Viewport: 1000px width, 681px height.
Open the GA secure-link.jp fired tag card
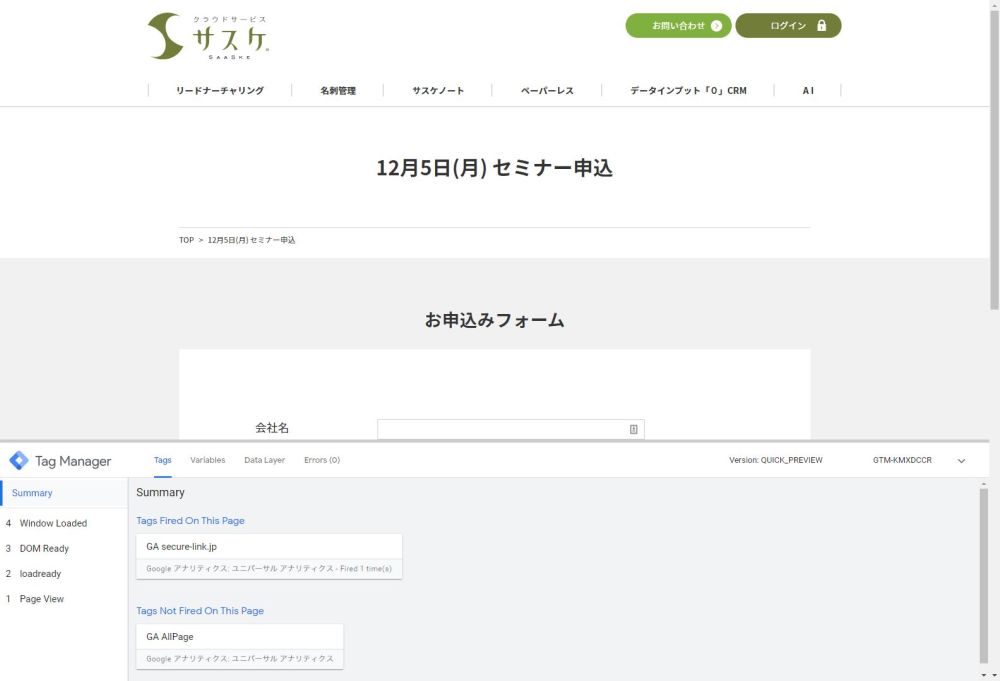coord(269,556)
